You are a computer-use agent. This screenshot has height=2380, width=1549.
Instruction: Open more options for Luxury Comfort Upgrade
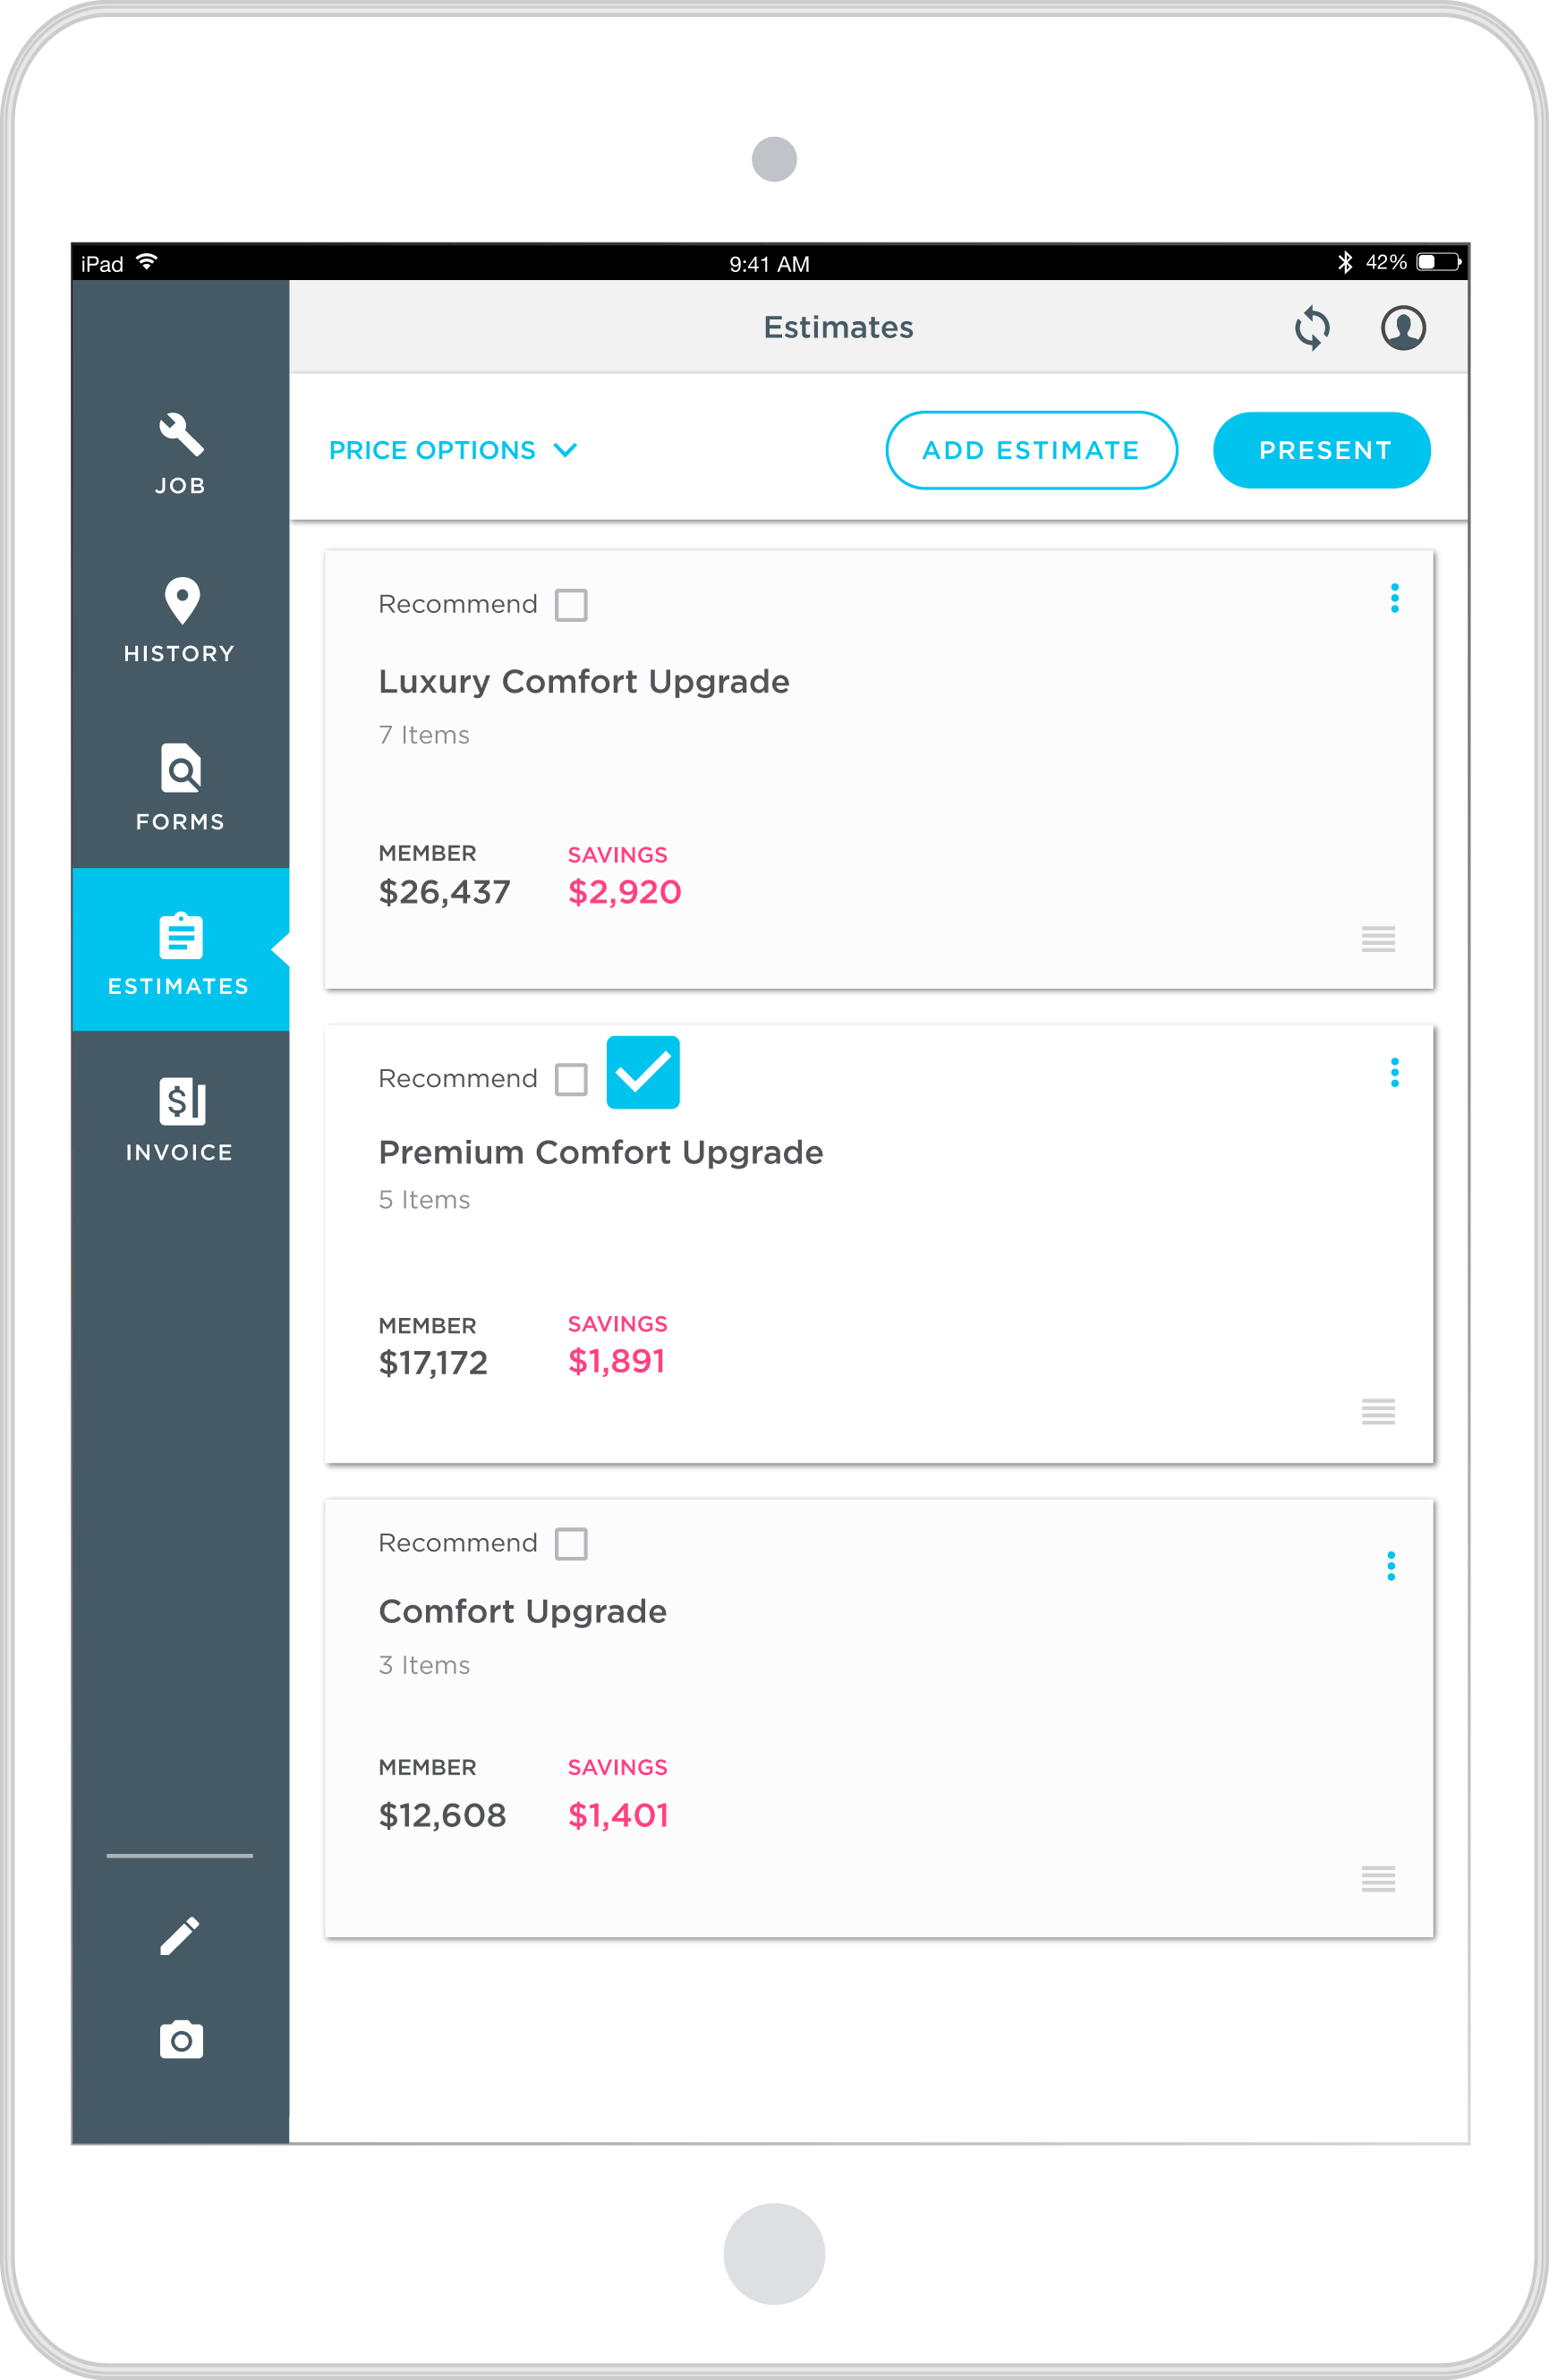pos(1394,598)
